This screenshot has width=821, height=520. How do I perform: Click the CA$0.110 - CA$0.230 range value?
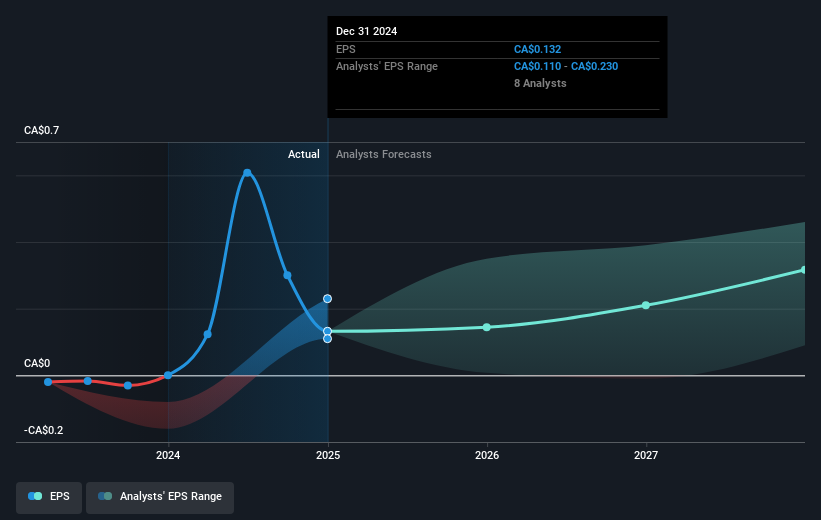point(566,67)
